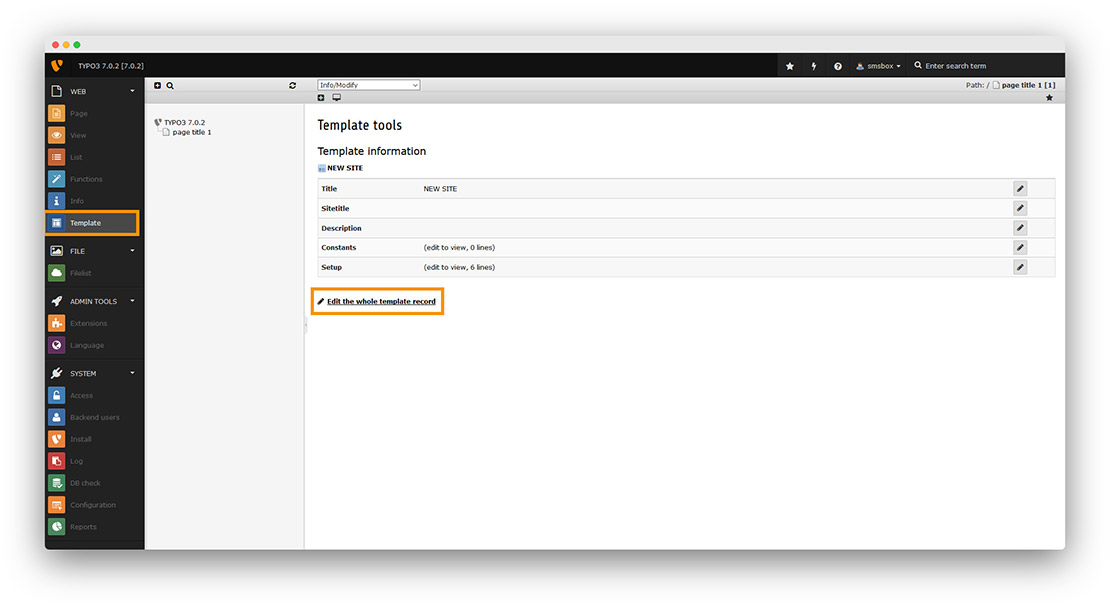The width and height of the screenshot is (1110, 603).
Task: Open the Log module
Action: 92,460
